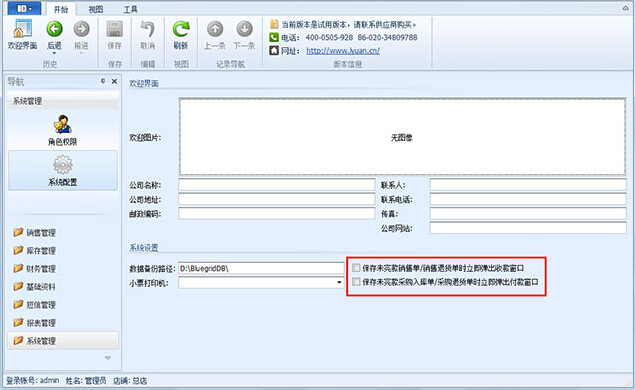Open the 财务管理 folder
The height and width of the screenshot is (390, 635).
pos(34,269)
